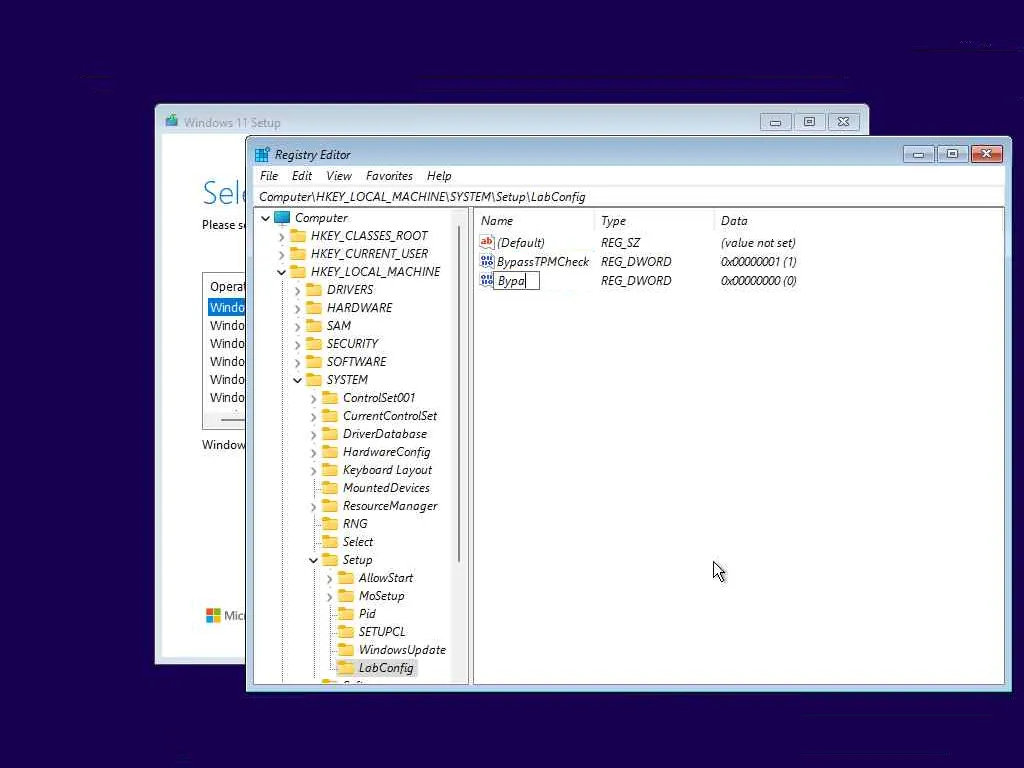
Task: Open the Edit menu in Registry Editor
Action: click(x=301, y=176)
